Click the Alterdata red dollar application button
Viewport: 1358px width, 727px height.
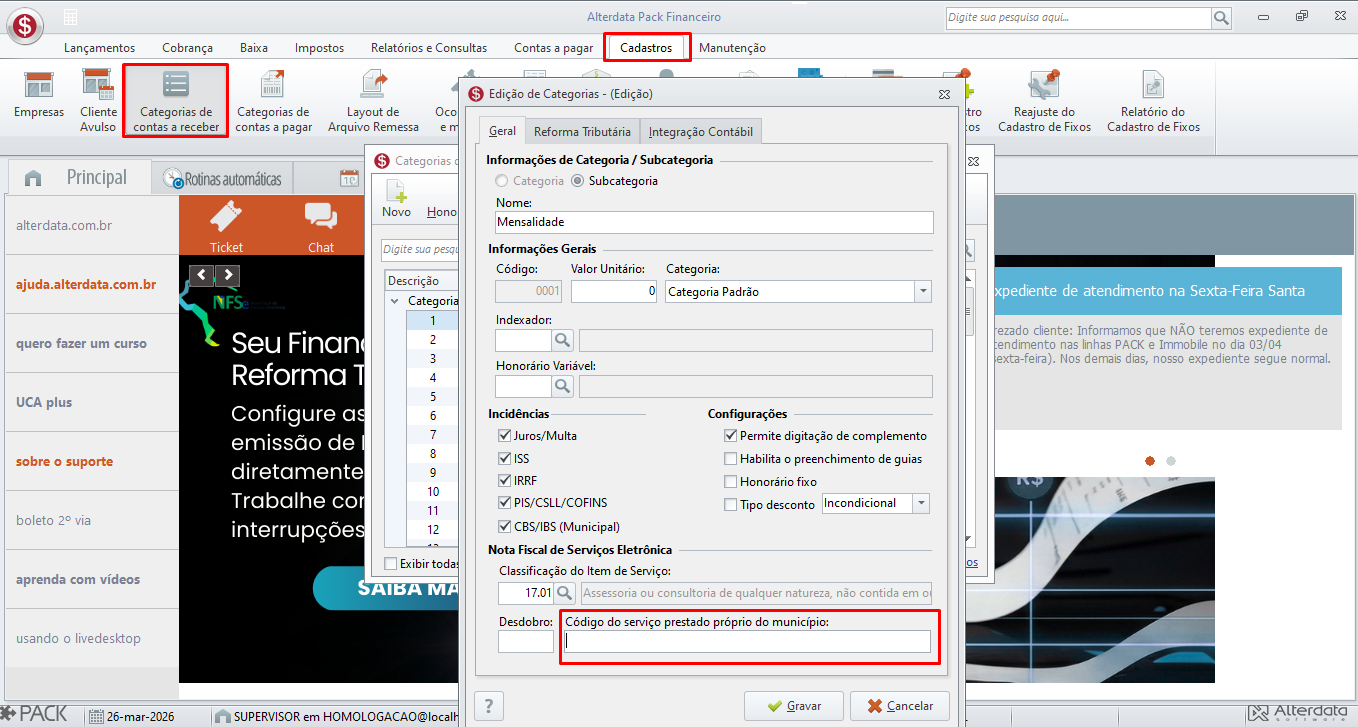point(24,24)
